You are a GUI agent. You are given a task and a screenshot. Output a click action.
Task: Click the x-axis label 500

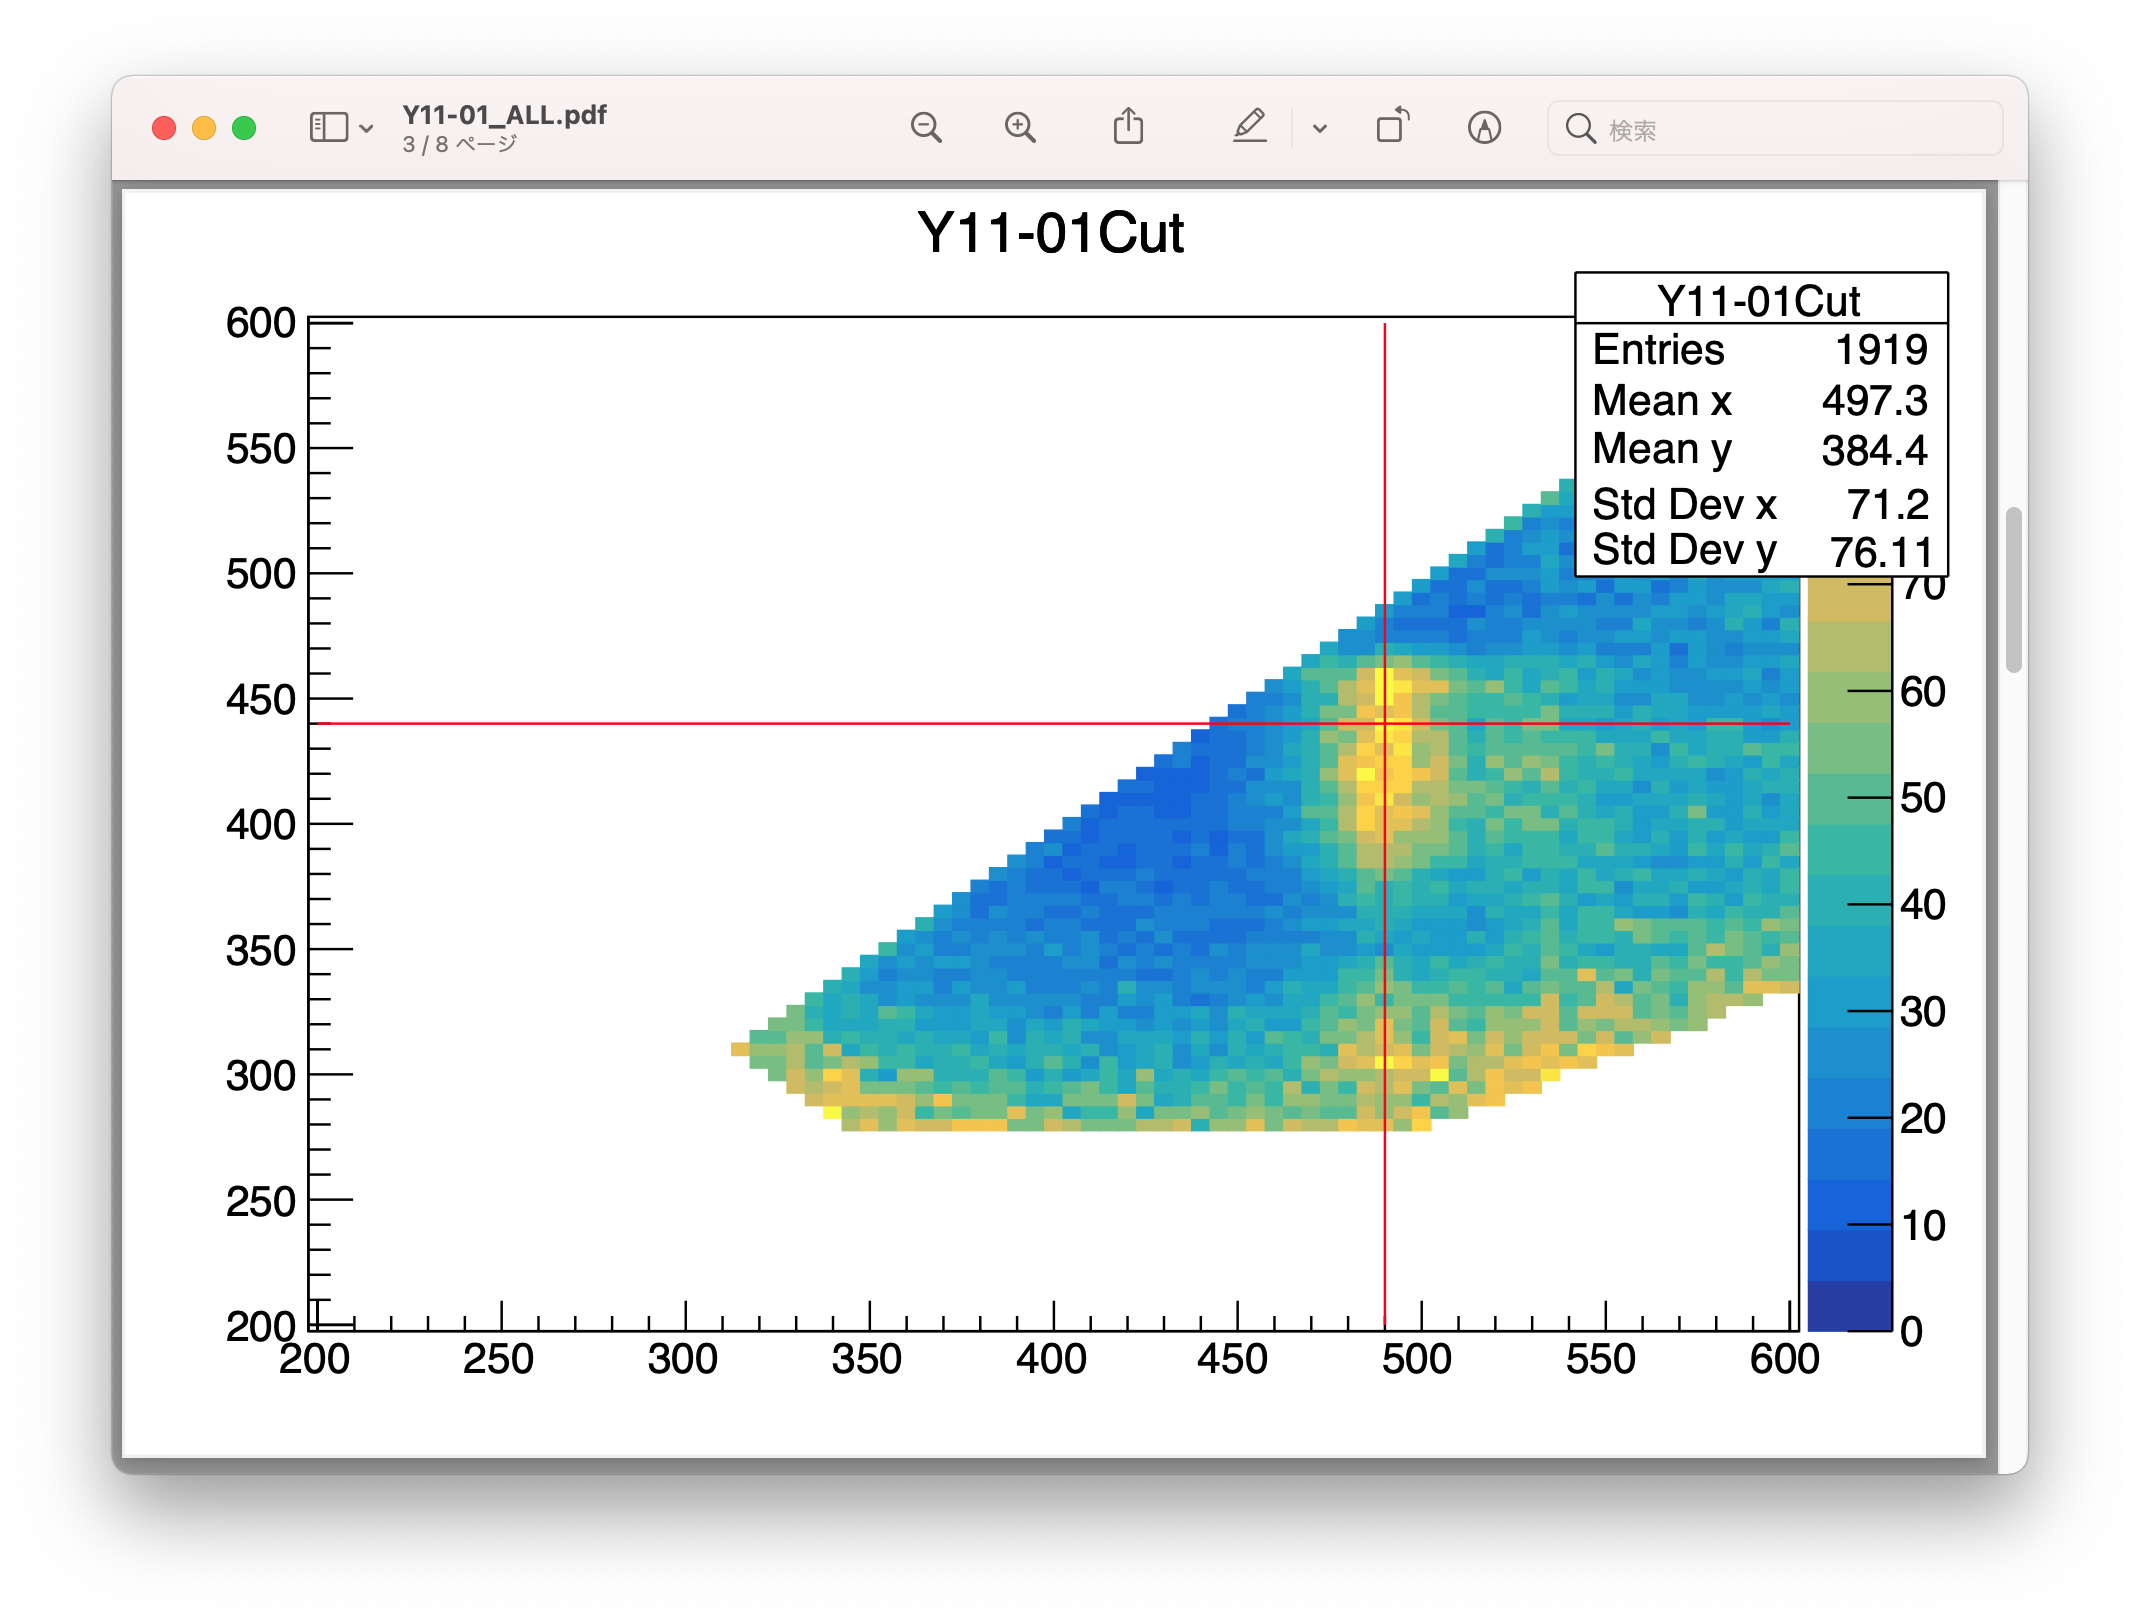tap(1417, 1360)
